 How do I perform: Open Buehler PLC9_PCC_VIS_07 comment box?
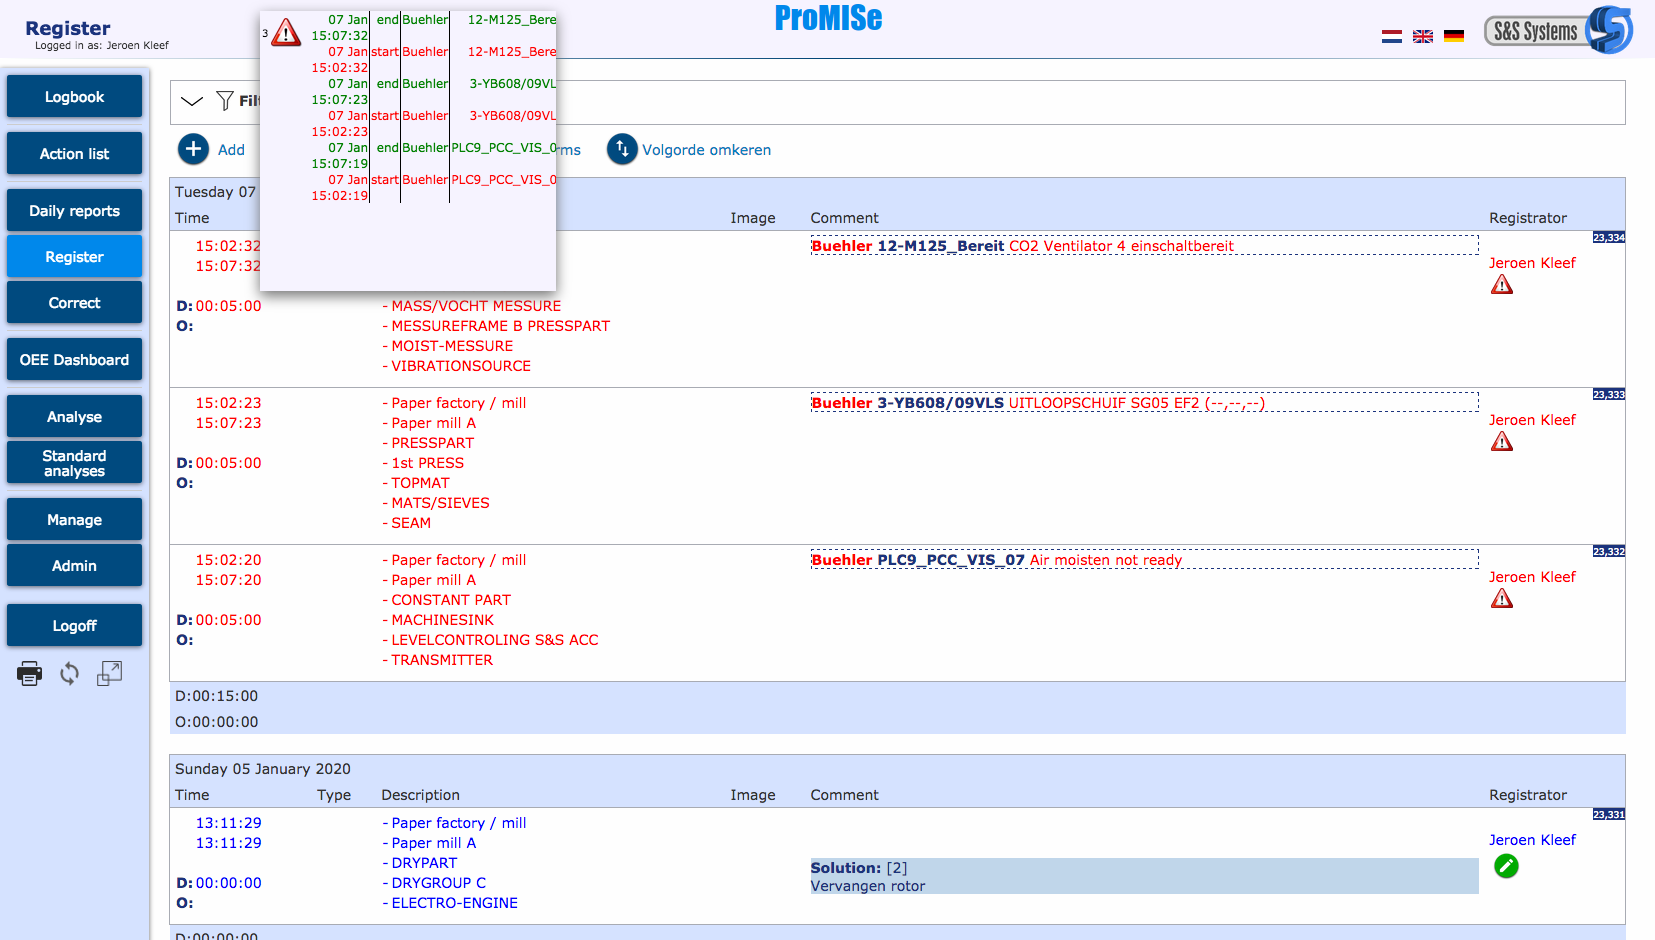(x=1143, y=559)
